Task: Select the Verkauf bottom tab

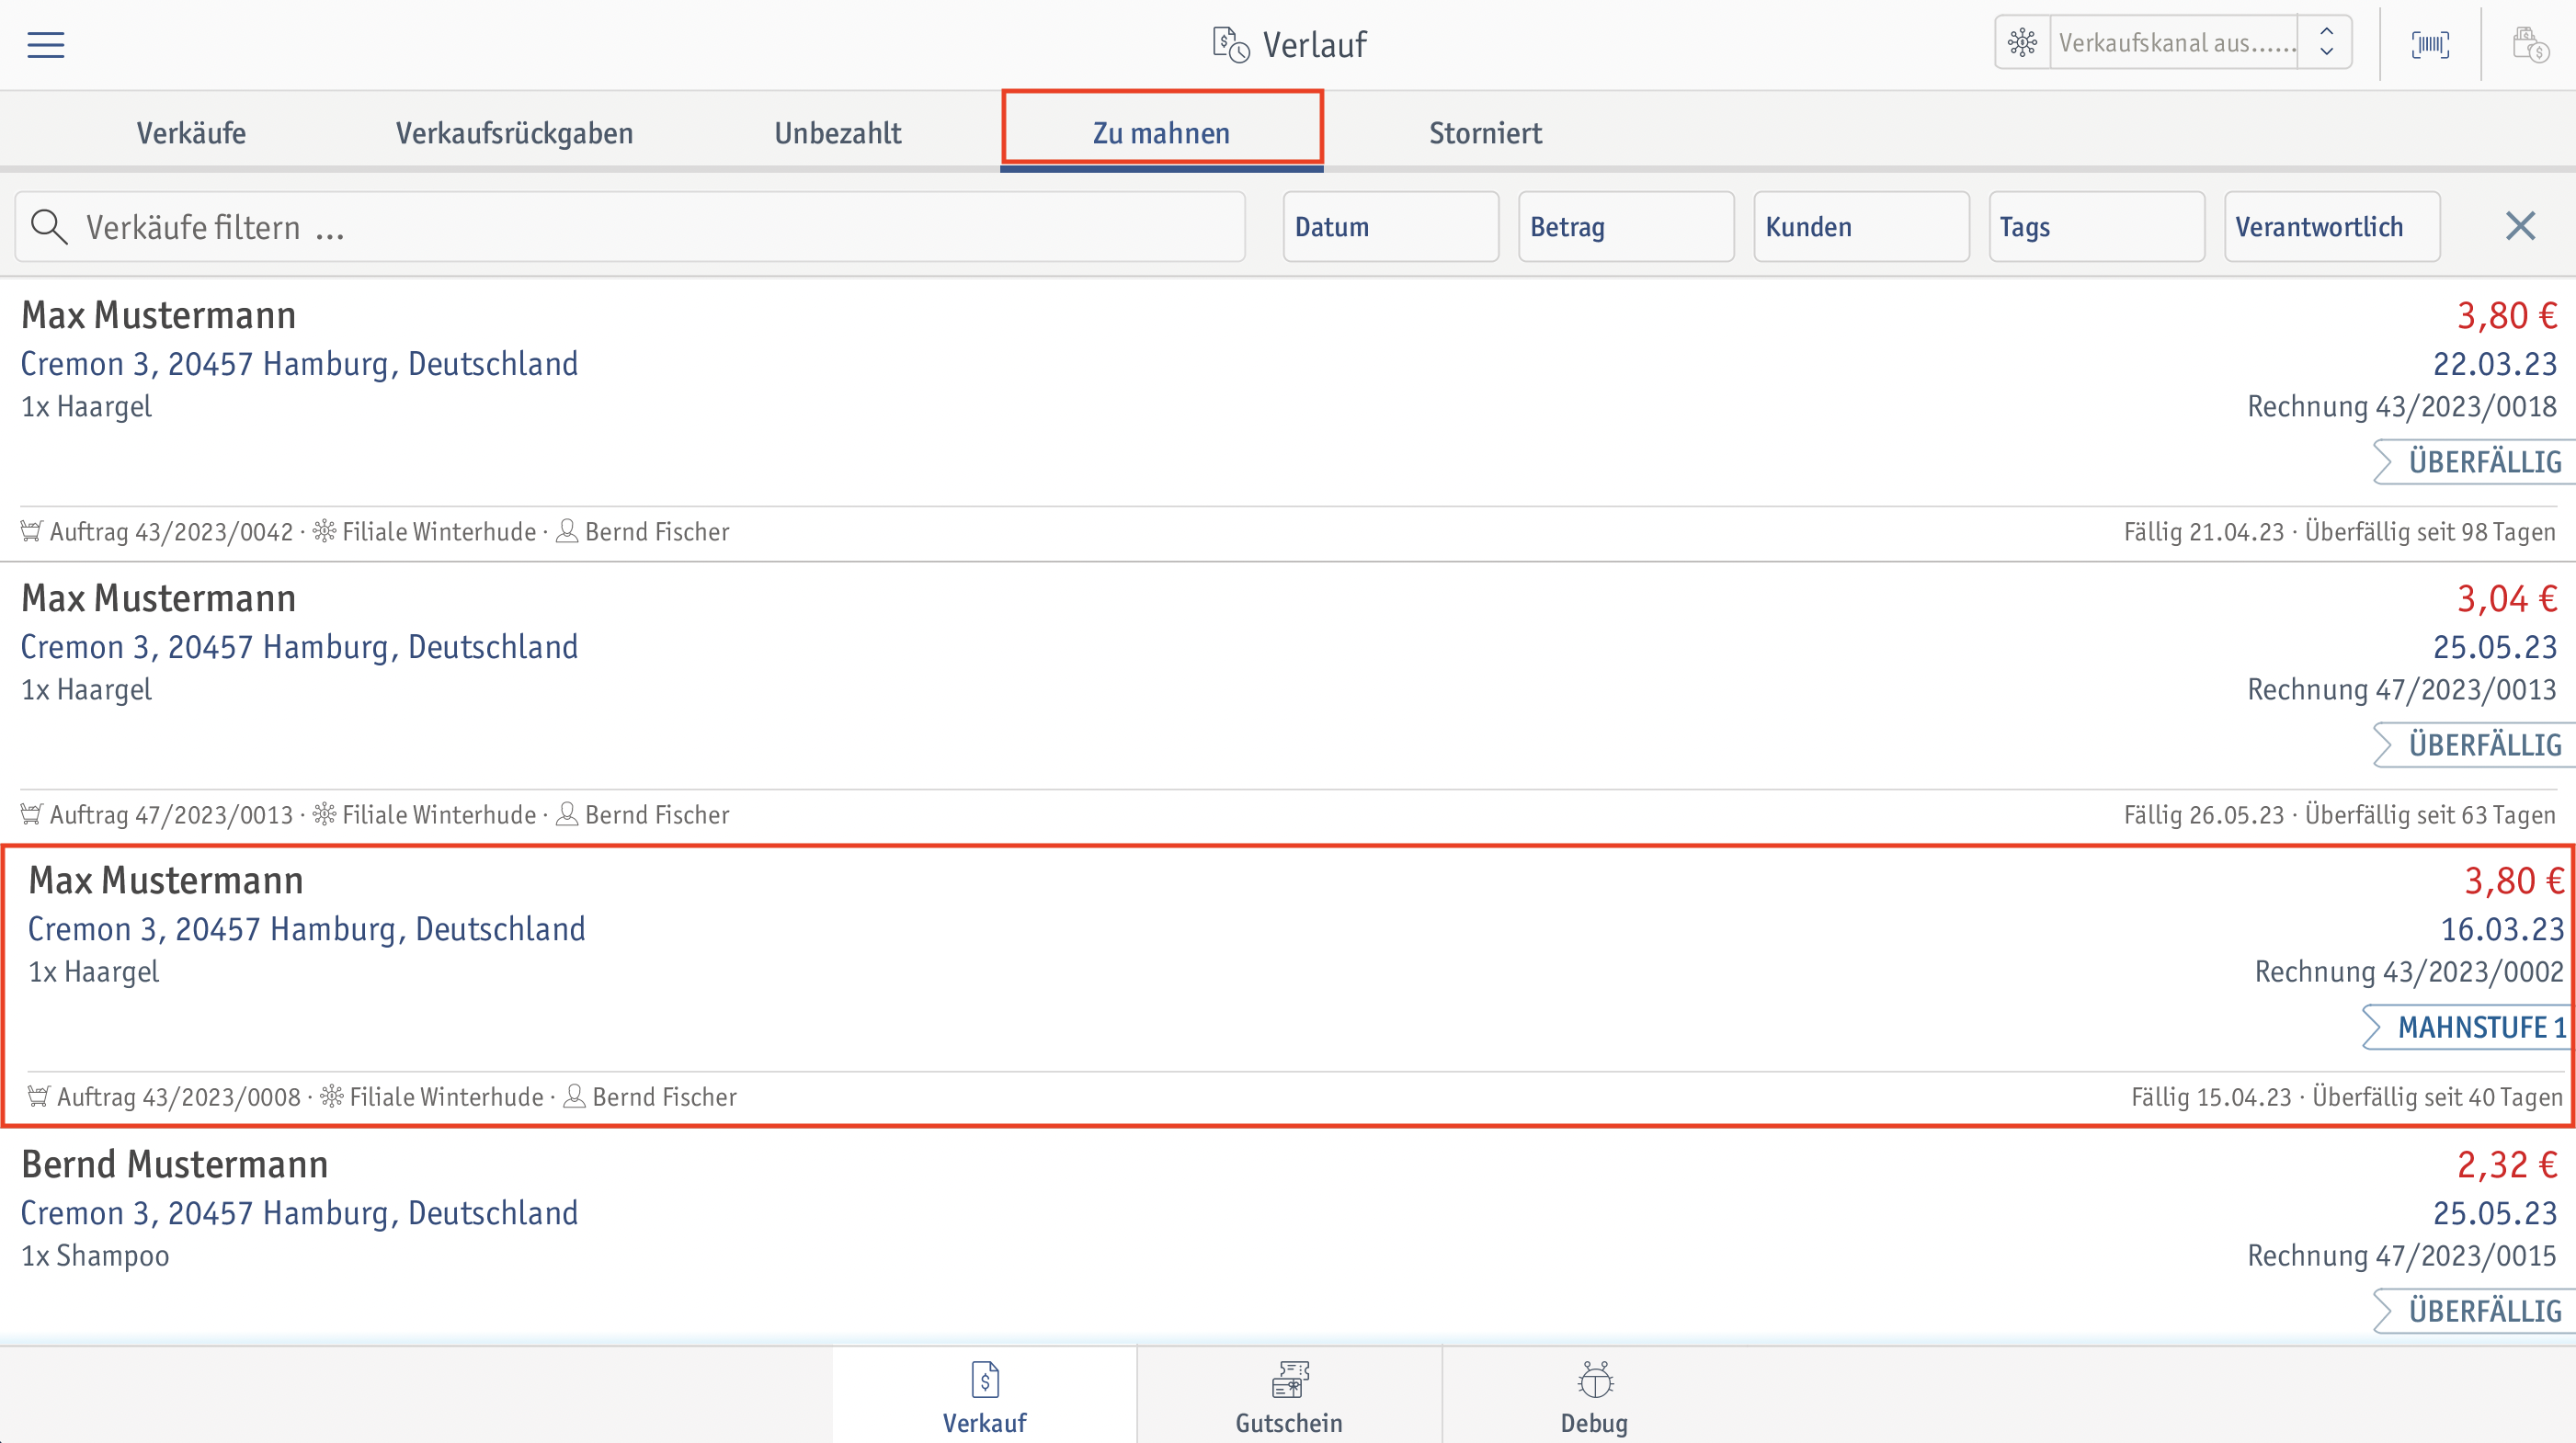Action: (x=985, y=1396)
